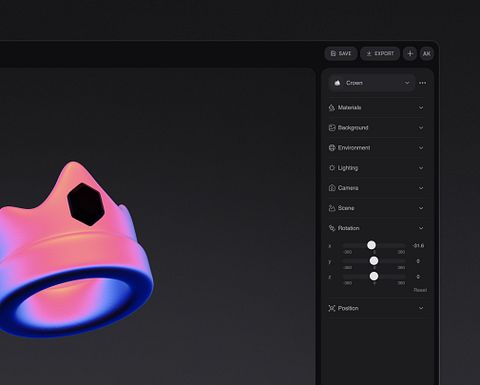This screenshot has width=480, height=385.
Task: Open the AK user avatar menu
Action: (x=427, y=53)
